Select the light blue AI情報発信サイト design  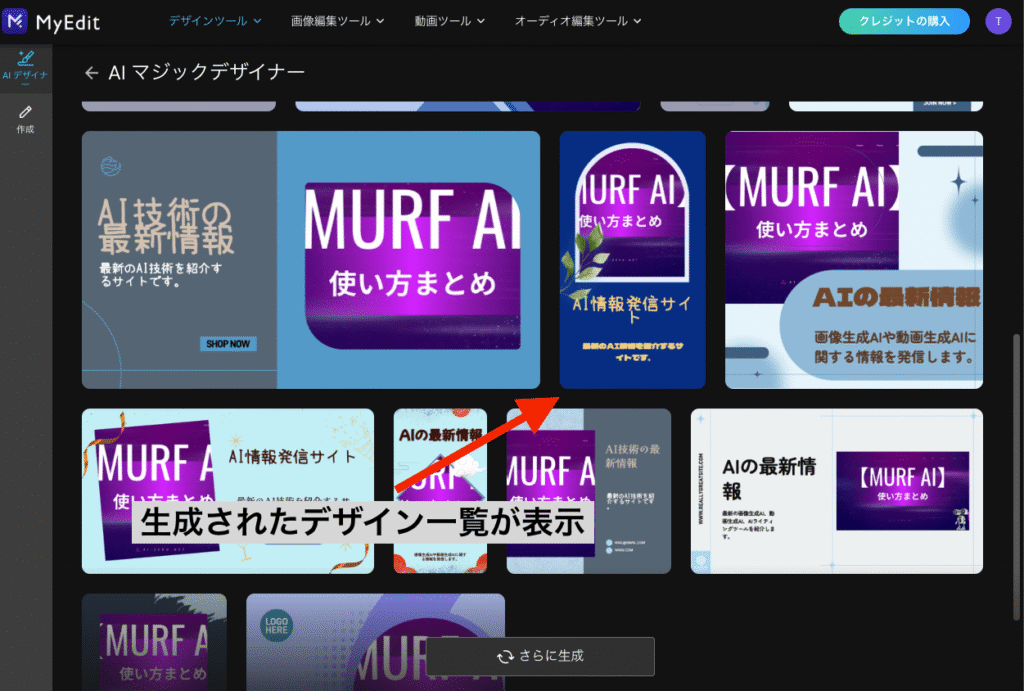228,491
